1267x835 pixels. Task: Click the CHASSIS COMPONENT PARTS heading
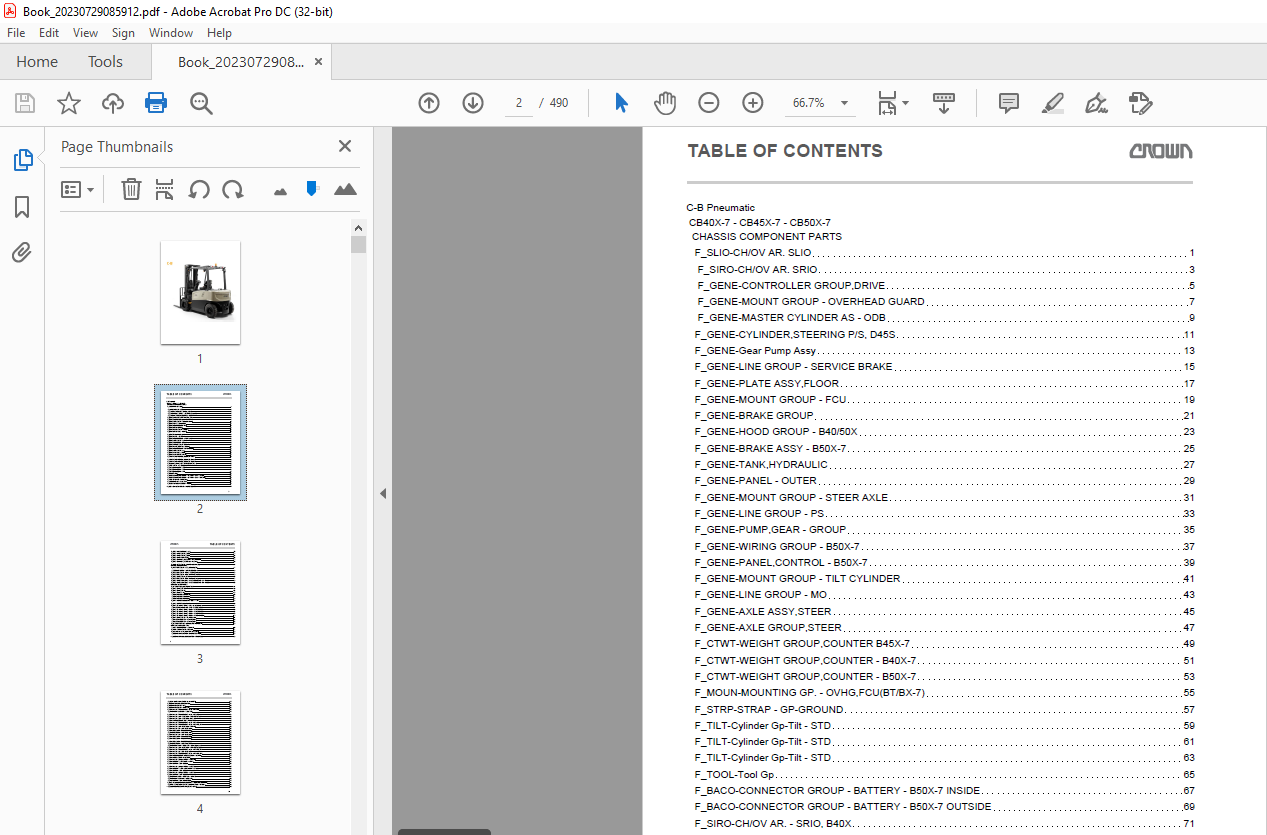(767, 237)
